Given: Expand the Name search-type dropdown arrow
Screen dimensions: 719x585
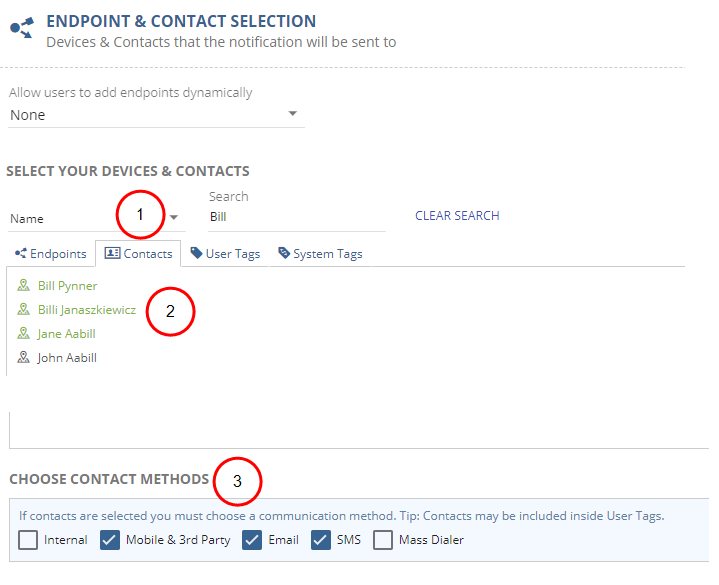Looking at the screenshot, I should (174, 218).
